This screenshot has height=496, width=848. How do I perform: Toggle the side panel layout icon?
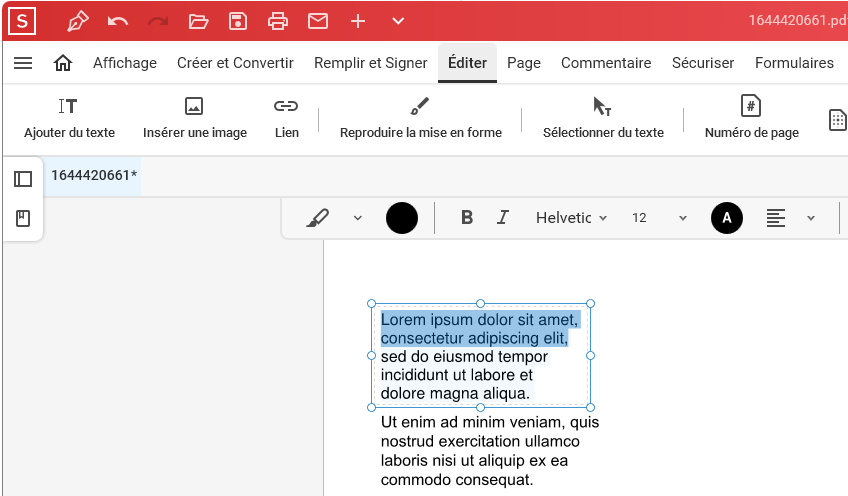(23, 179)
